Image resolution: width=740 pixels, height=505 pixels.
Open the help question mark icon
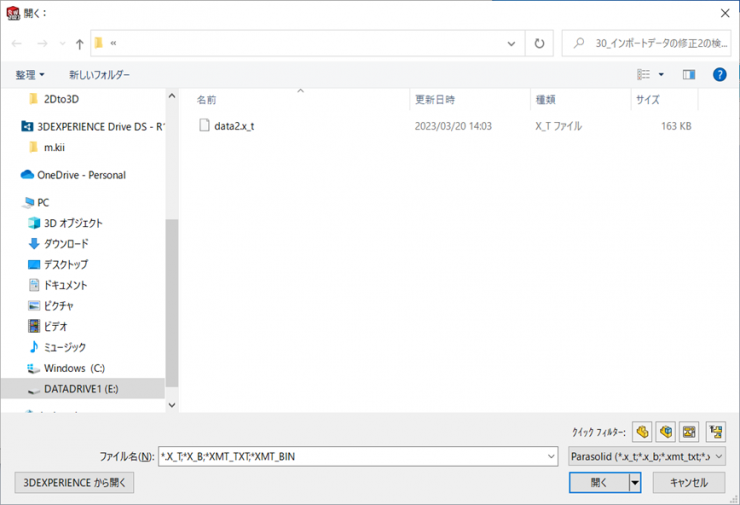[x=719, y=75]
